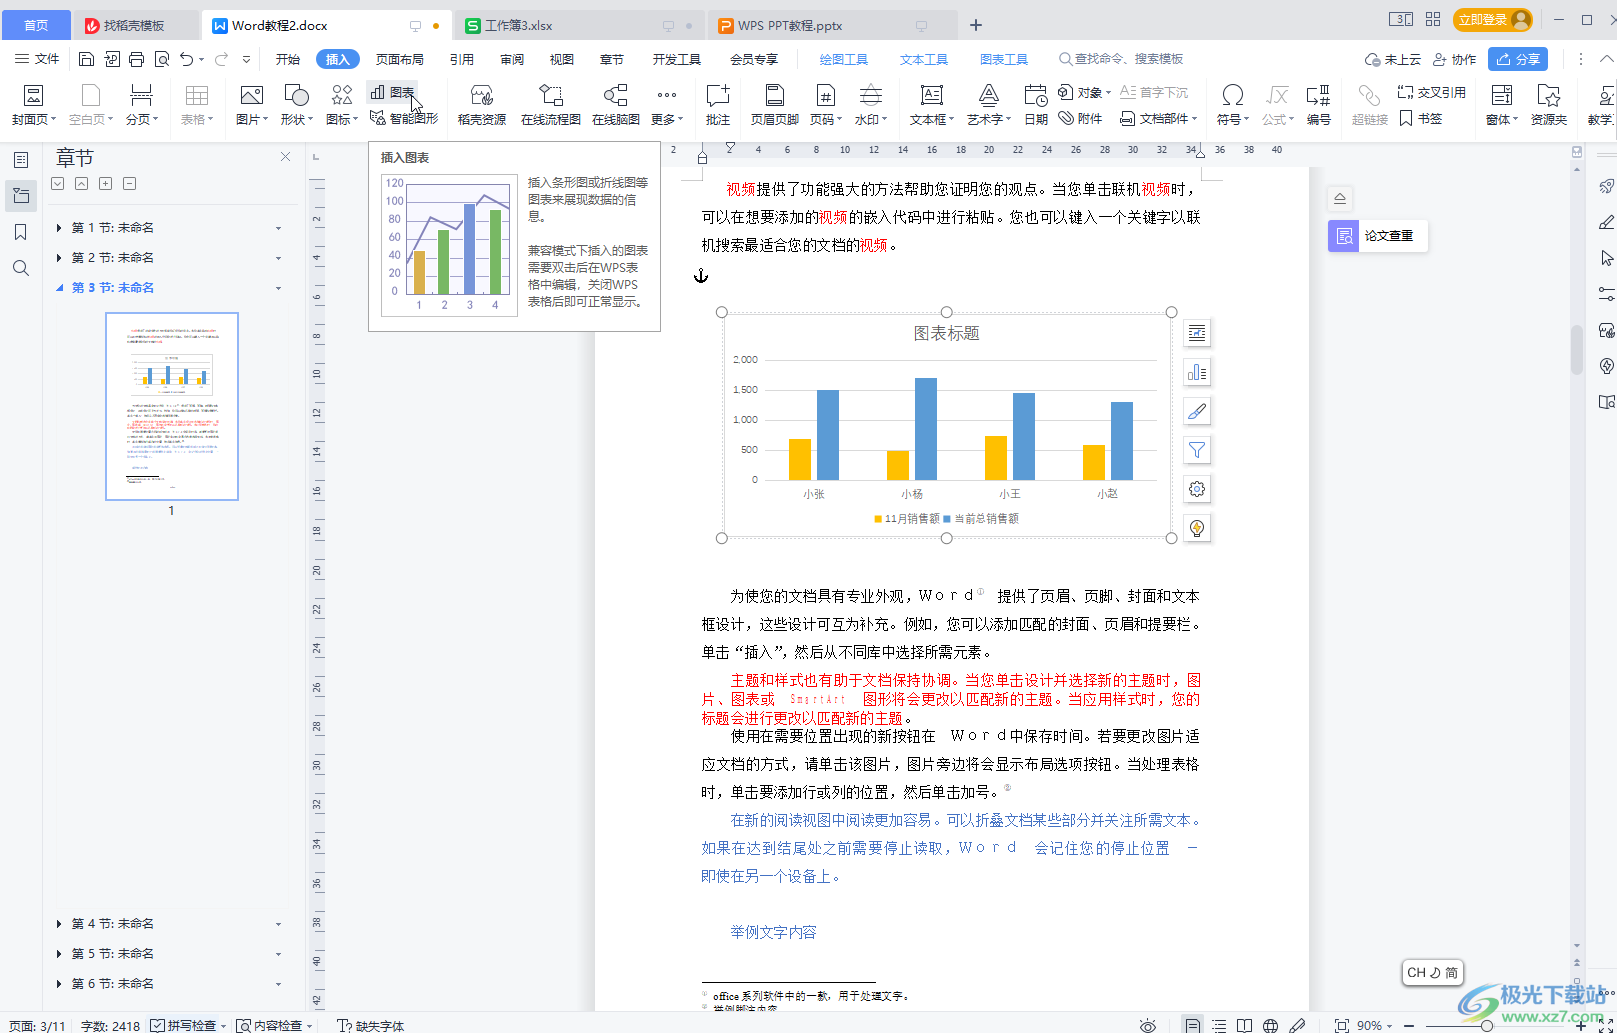Switch to the Review (审阅) tab
The width and height of the screenshot is (1617, 1033).
(512, 59)
